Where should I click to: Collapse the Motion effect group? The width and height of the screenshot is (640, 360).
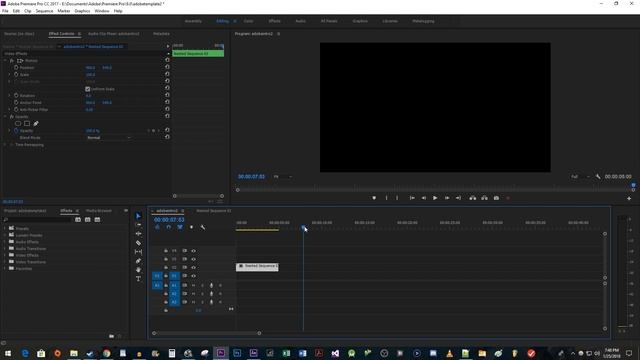(x=6, y=60)
